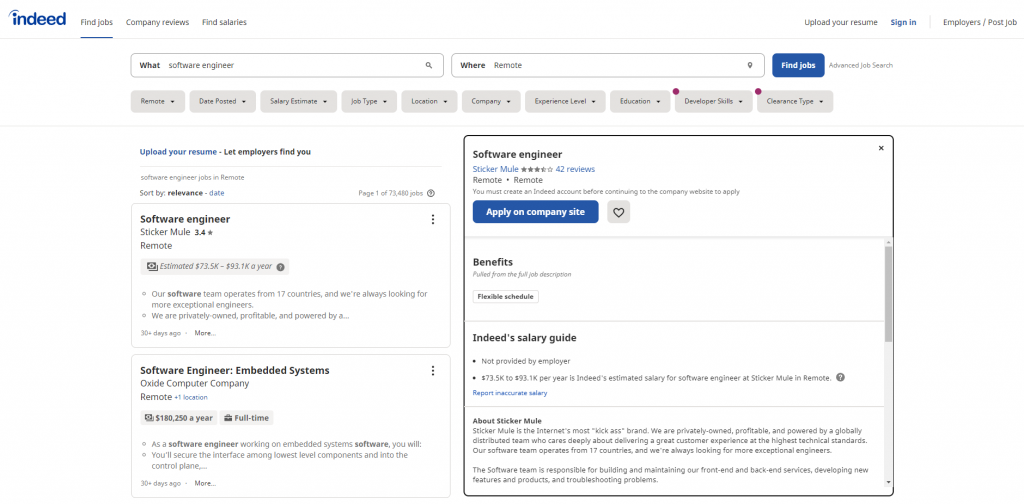Open the Clearance Type filter
The image size is (1024, 504).
tap(795, 101)
